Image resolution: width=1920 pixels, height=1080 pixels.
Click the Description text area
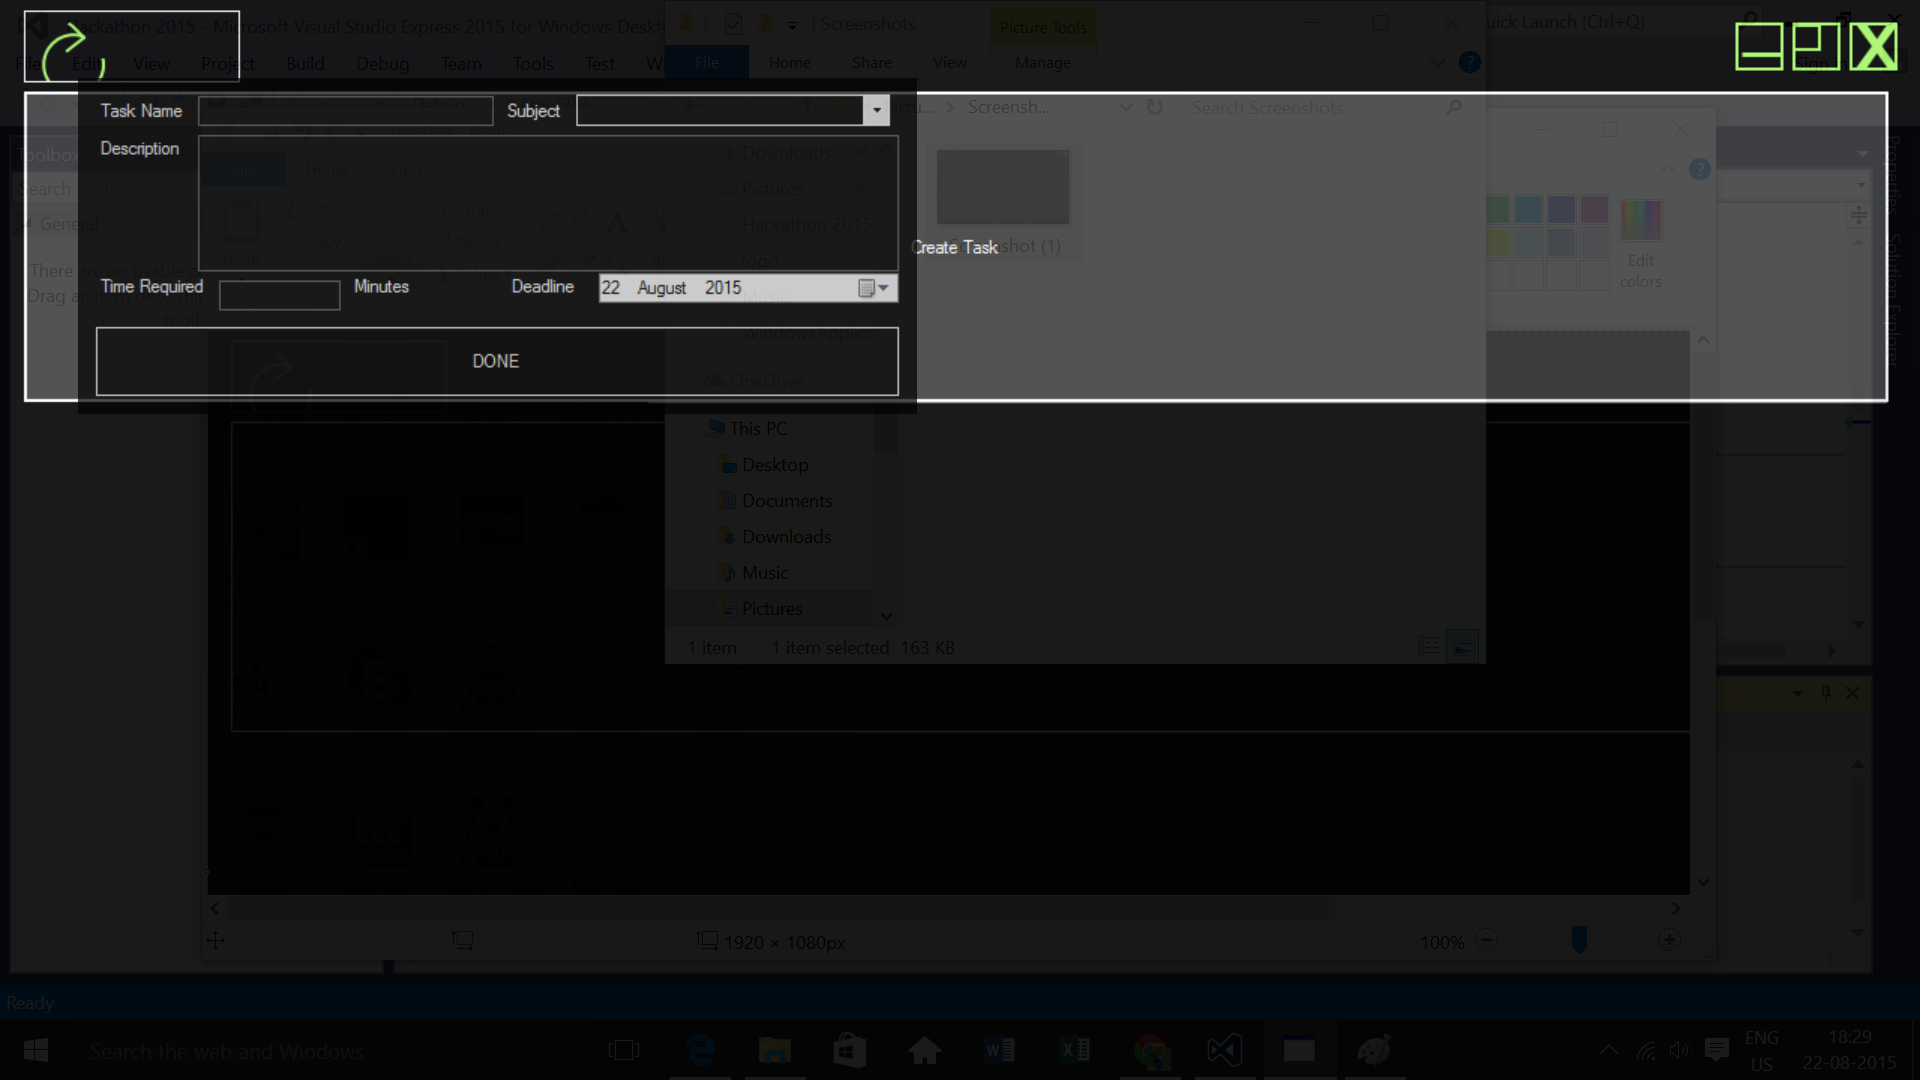[547, 203]
